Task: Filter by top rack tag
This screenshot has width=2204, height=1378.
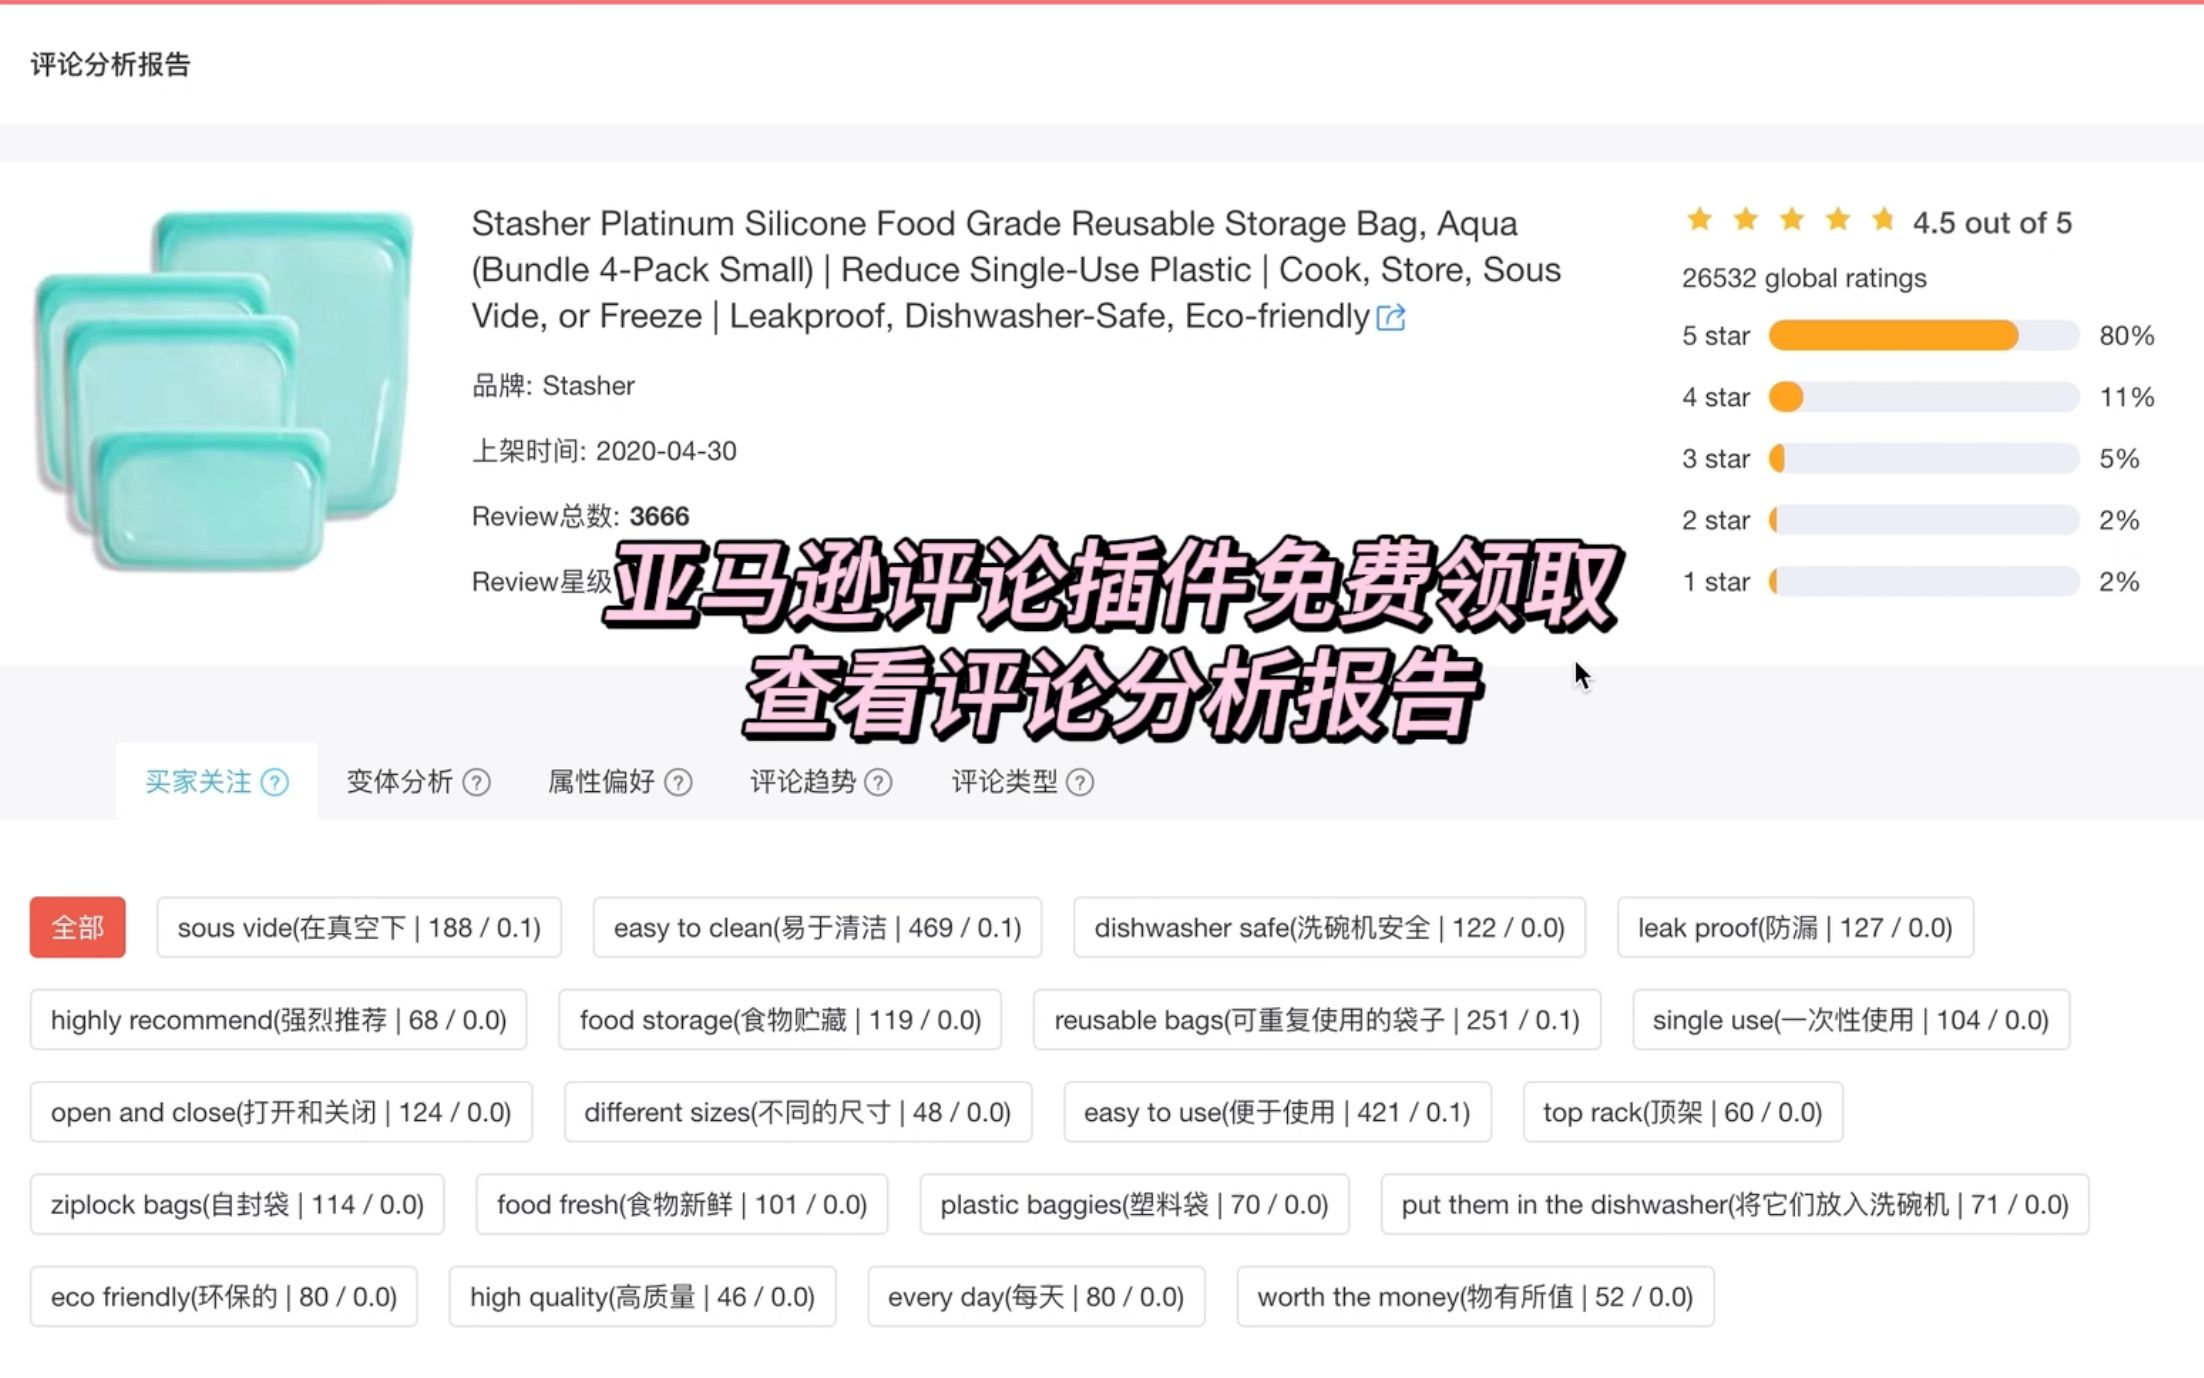Action: click(1682, 1111)
